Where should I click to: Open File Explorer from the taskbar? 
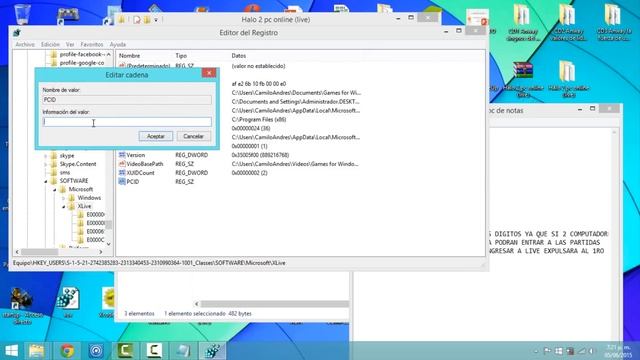(37, 351)
